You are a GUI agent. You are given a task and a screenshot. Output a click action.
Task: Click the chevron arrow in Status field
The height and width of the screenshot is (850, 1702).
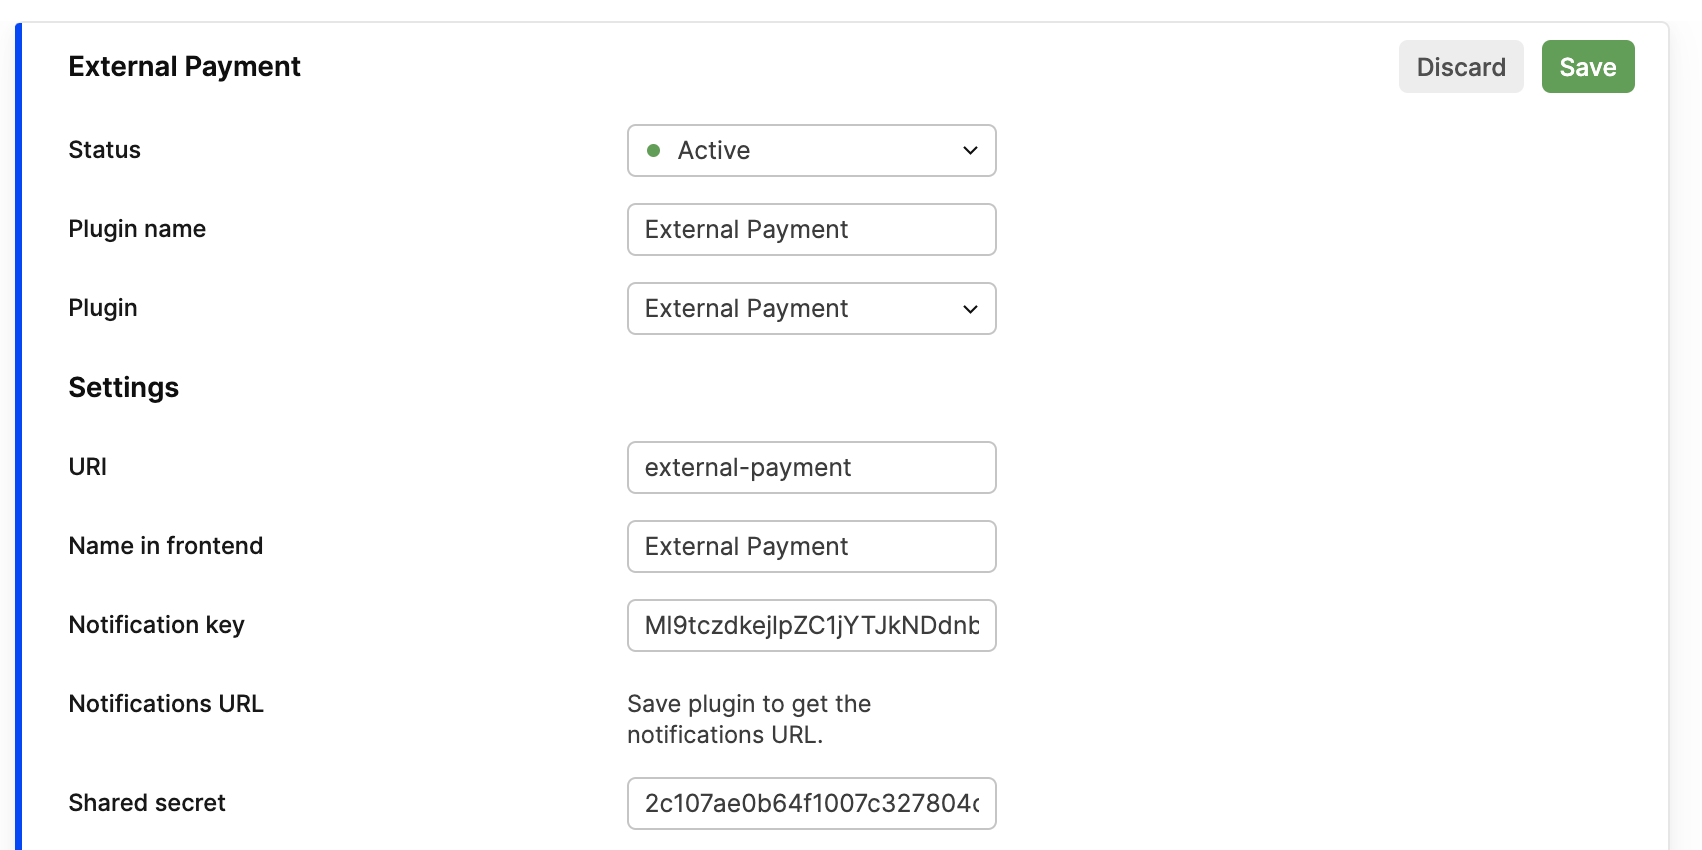pyautogui.click(x=970, y=151)
